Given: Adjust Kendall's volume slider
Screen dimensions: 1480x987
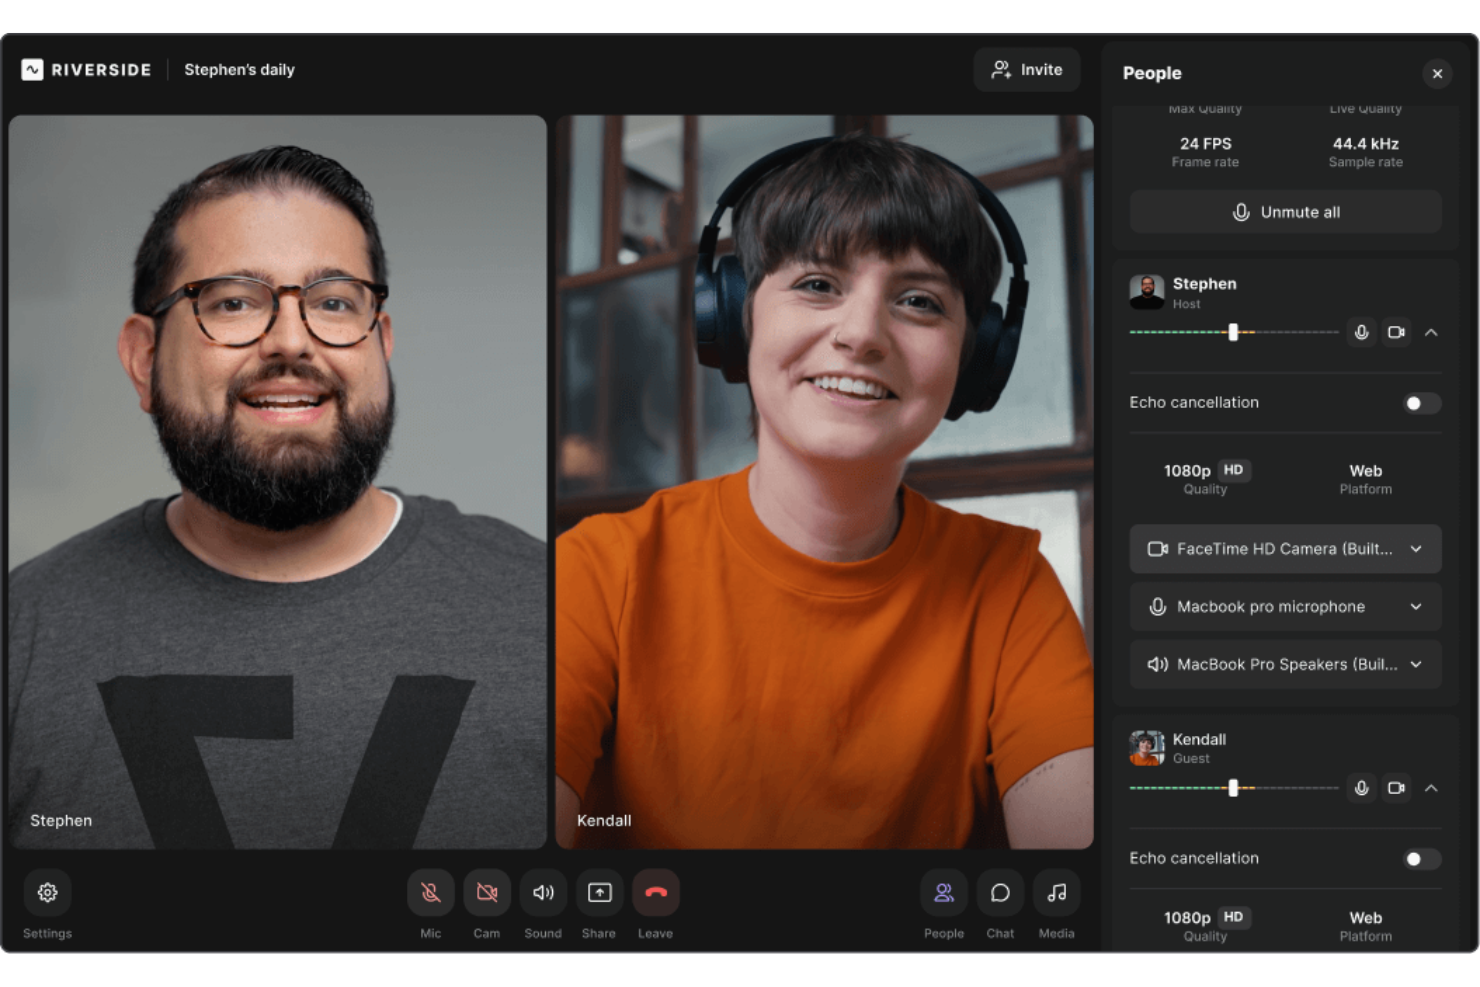Looking at the screenshot, I should [x=1233, y=788].
